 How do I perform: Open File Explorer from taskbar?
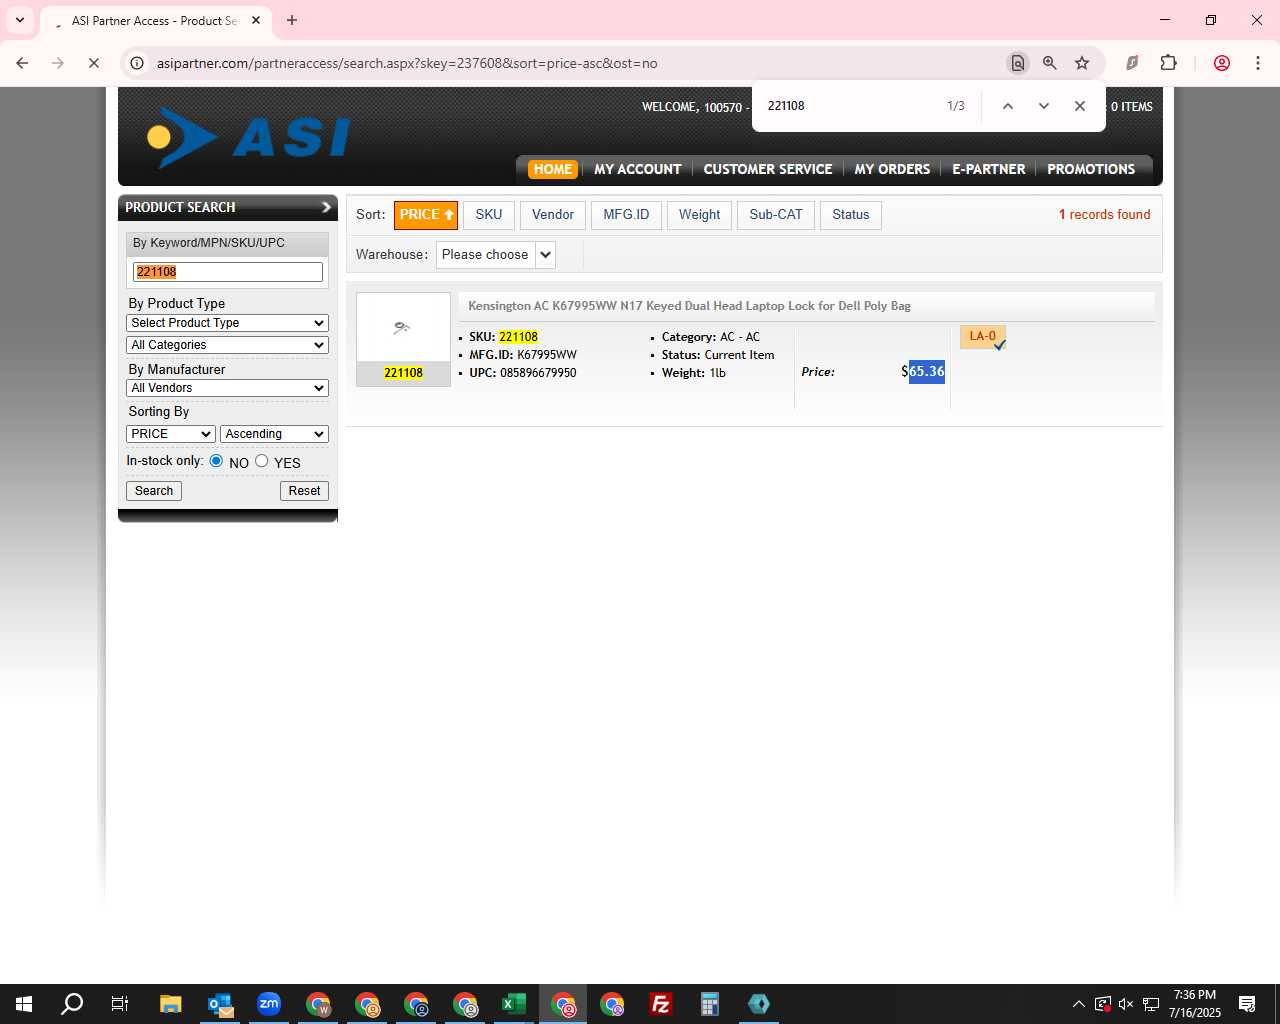pyautogui.click(x=170, y=1004)
